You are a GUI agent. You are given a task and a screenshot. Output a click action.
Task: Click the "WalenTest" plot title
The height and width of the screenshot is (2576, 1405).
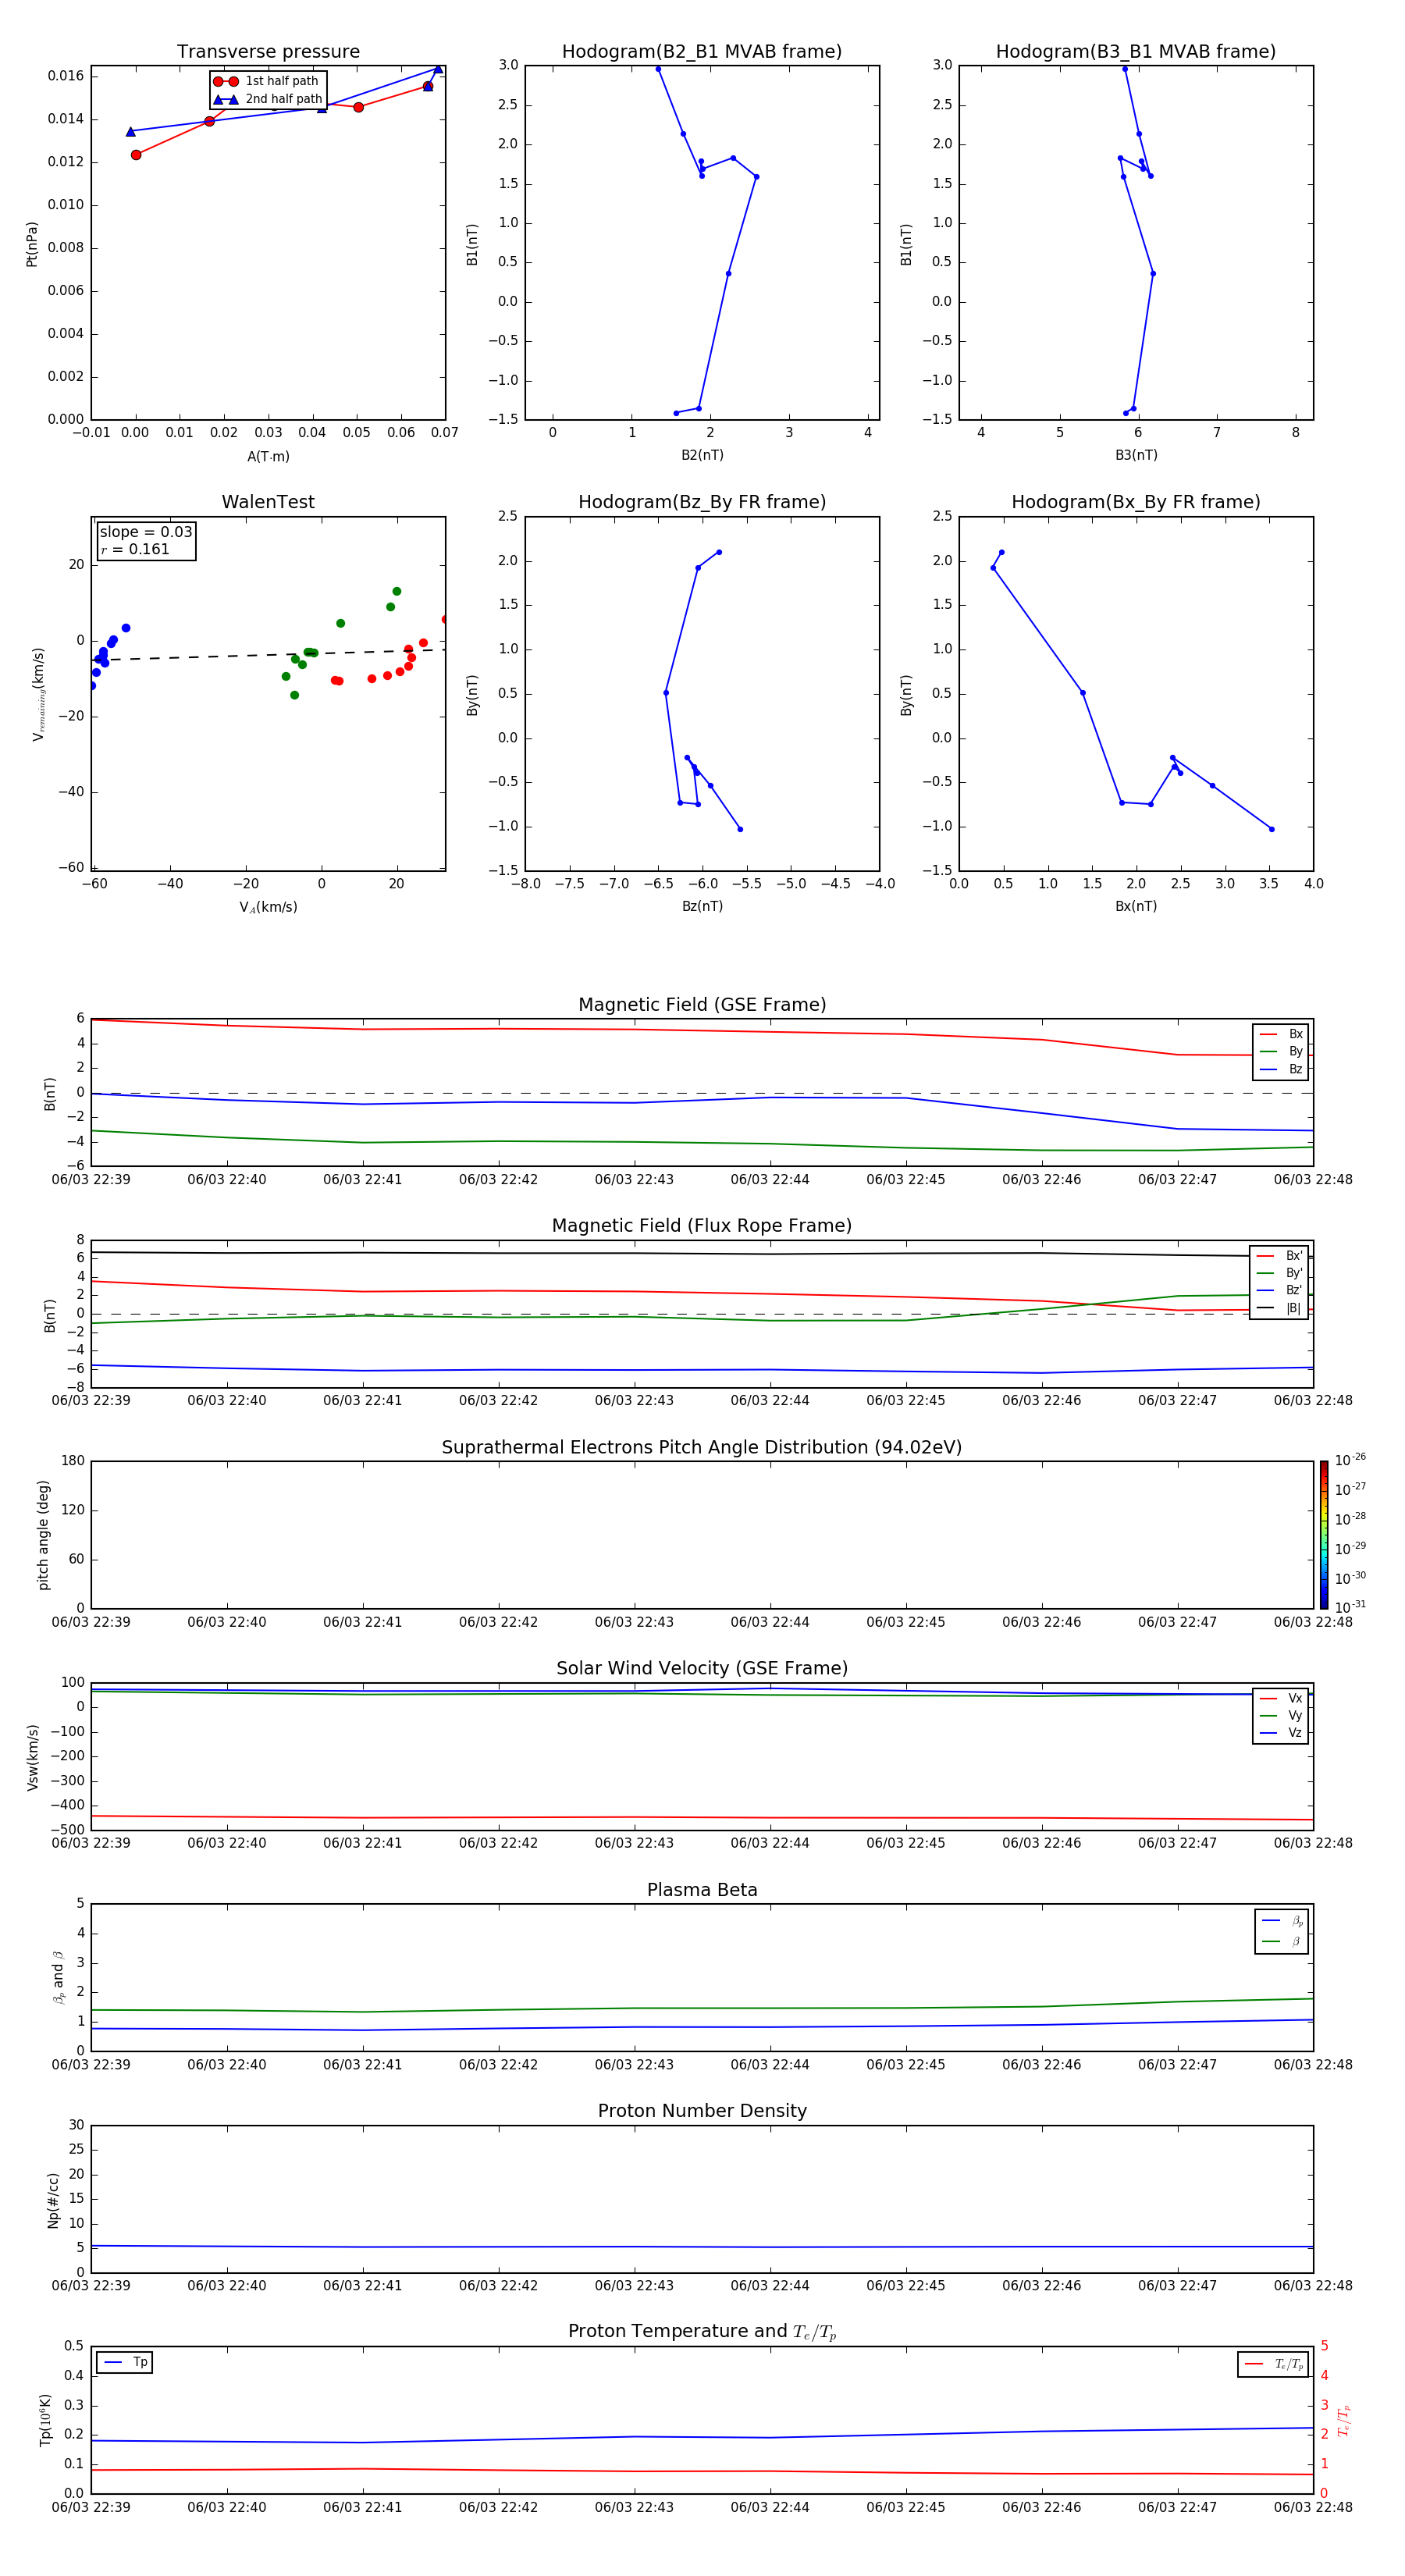(x=268, y=502)
